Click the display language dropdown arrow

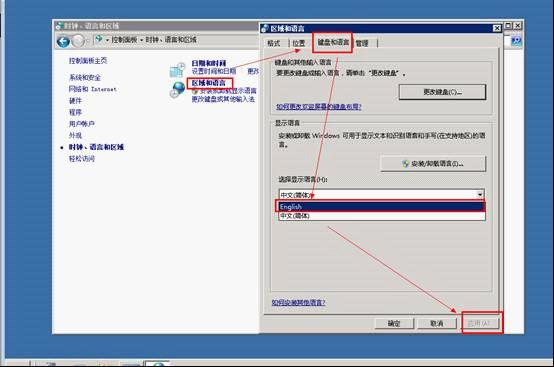480,195
